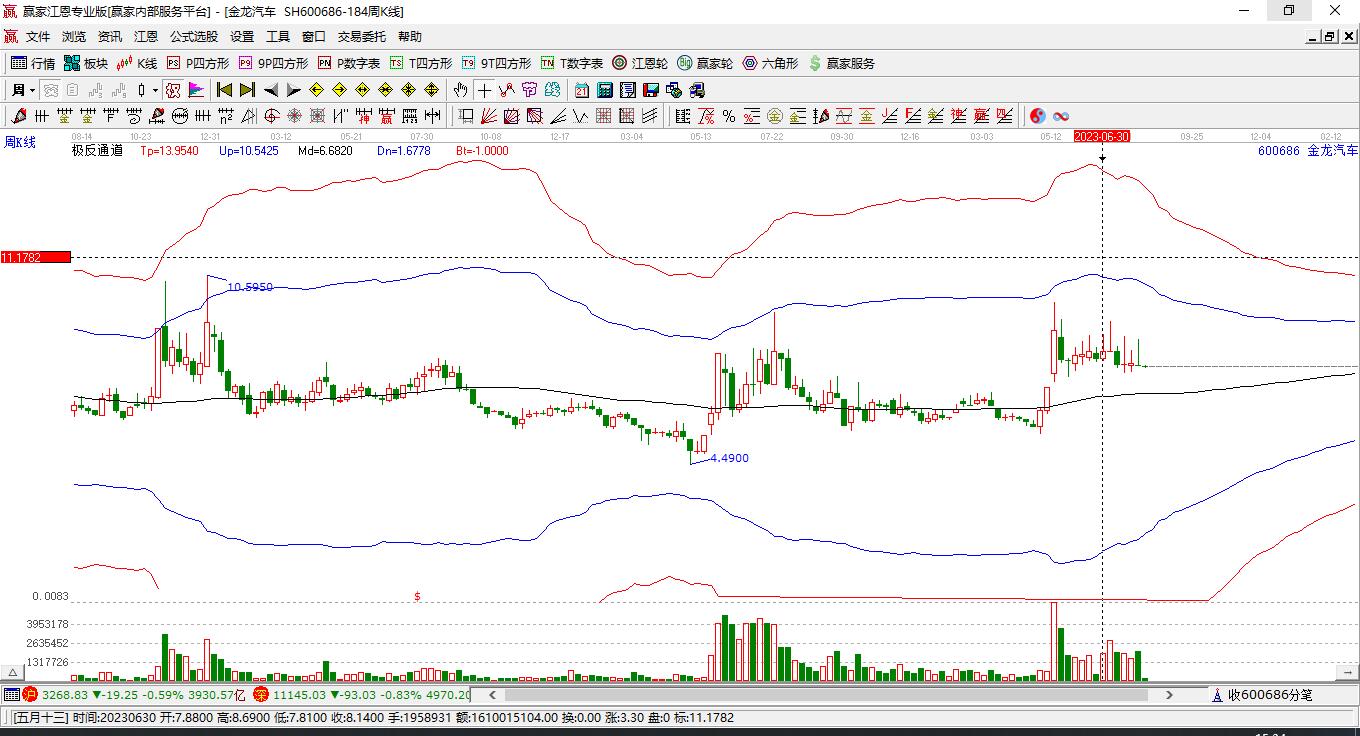This screenshot has height=736, width=1360.
Task: Step chart one bar right
Action: [293, 90]
